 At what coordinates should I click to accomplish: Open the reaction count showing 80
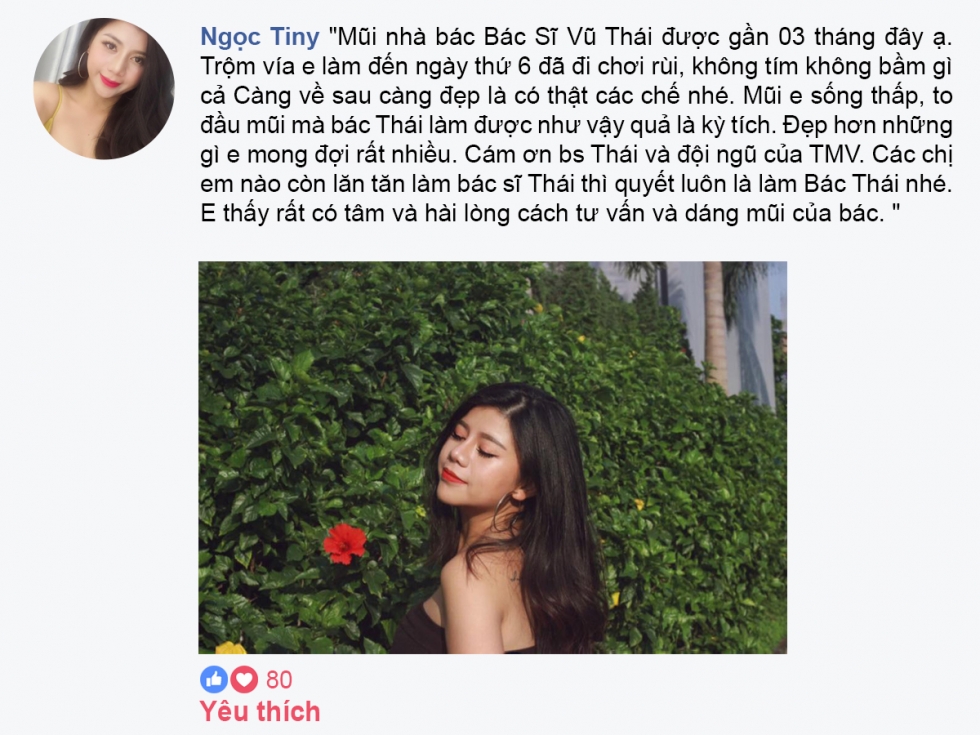[279, 680]
